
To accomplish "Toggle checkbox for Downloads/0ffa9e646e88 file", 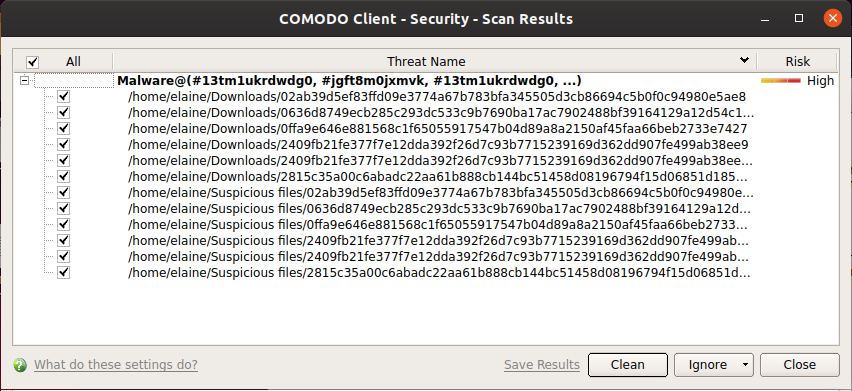I will pos(64,129).
